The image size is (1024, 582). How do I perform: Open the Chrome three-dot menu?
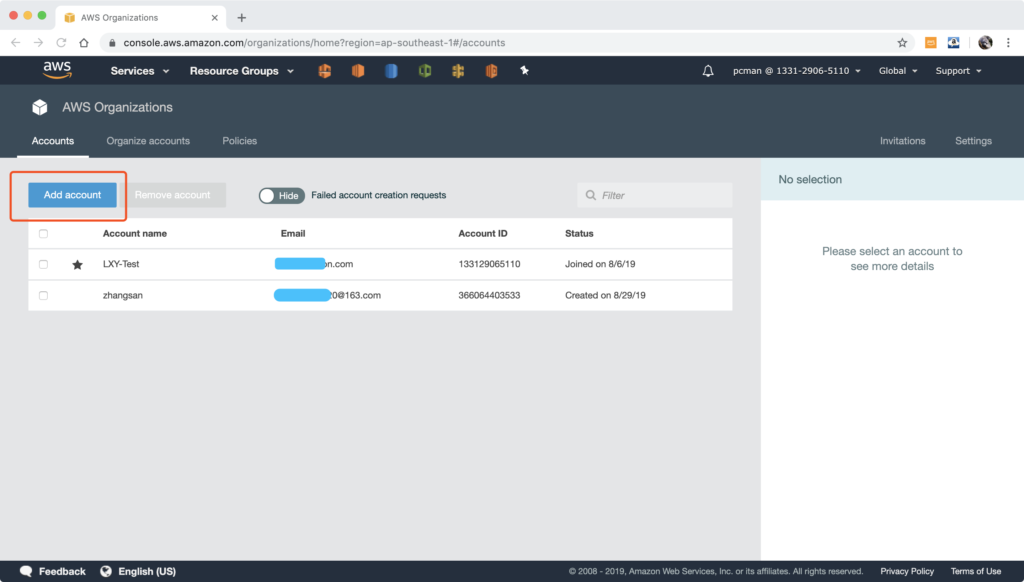coord(1008,43)
